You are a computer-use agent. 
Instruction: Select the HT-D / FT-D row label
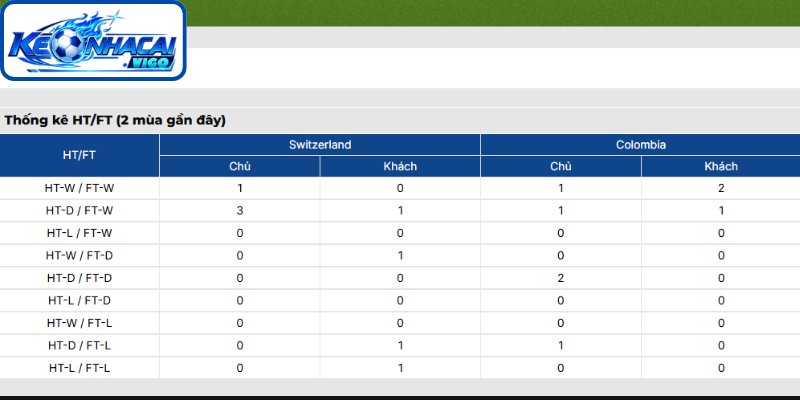79,278
